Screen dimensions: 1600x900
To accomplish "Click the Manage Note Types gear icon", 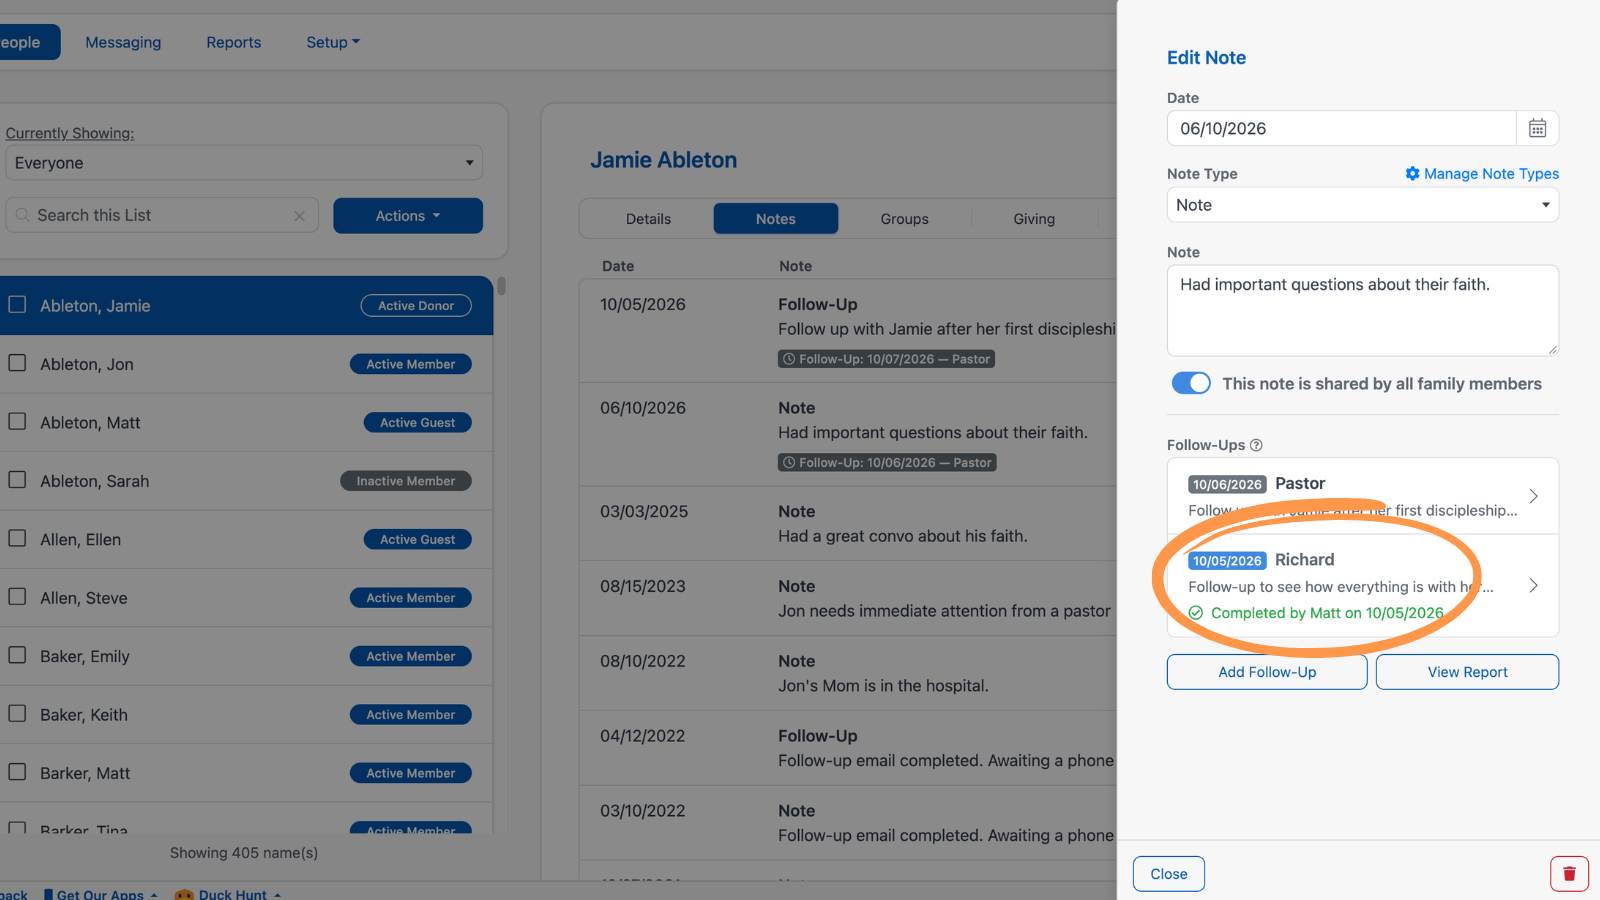I will point(1412,173).
